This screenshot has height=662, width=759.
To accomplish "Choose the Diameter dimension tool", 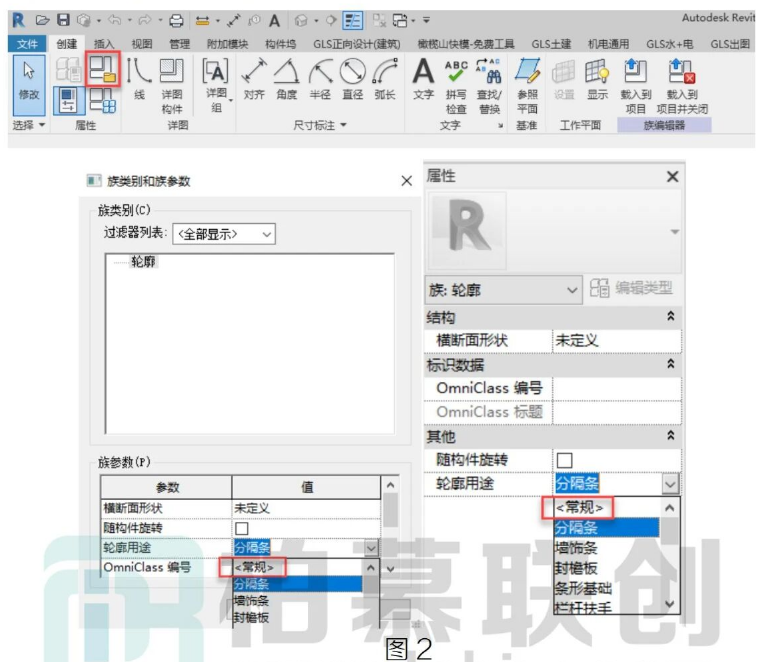I will pos(352,80).
